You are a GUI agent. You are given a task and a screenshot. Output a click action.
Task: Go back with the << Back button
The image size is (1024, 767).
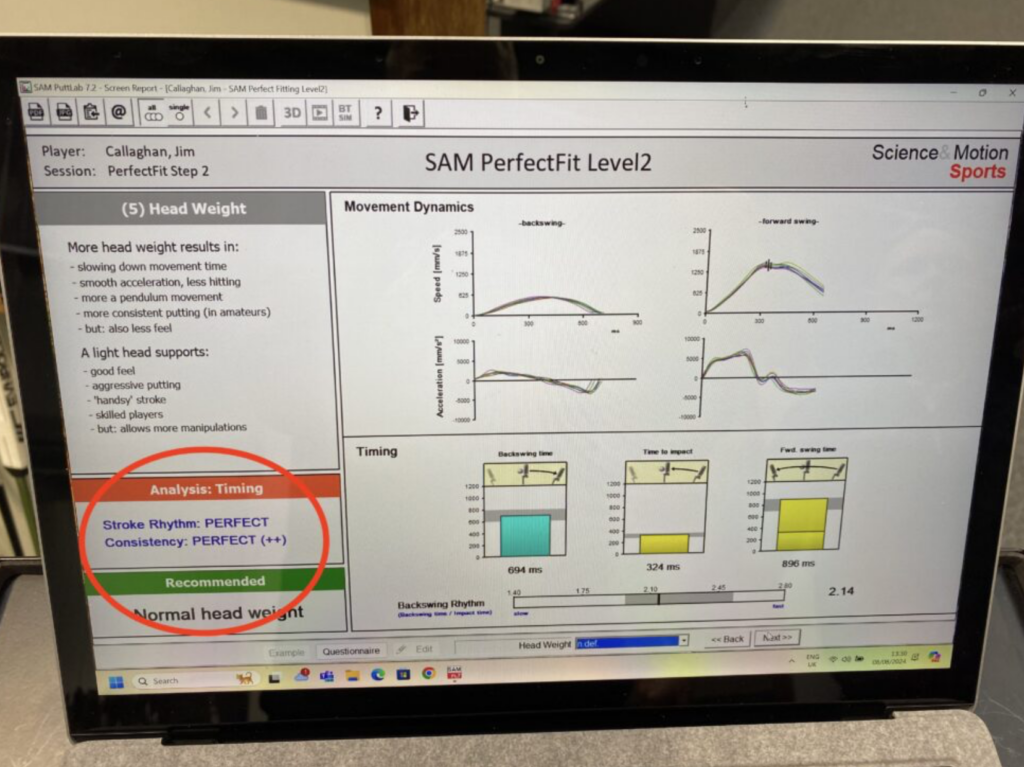728,638
